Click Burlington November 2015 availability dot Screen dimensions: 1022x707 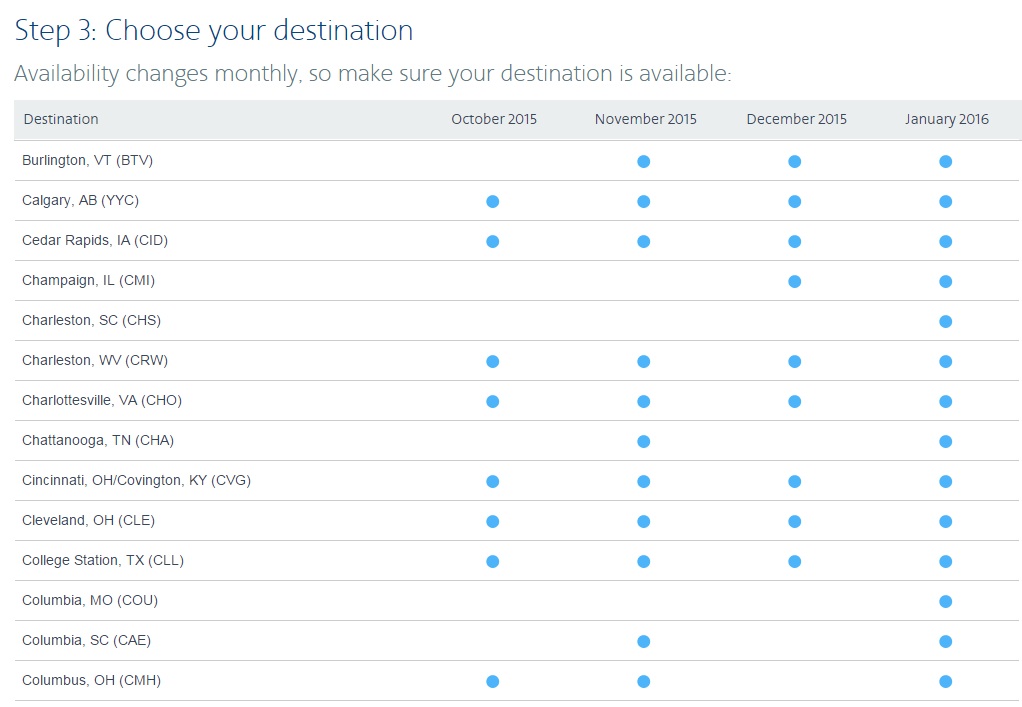point(643,161)
